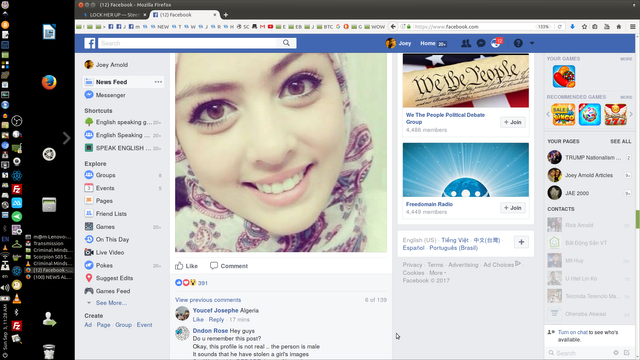This screenshot has width=640, height=360.
Task: Click View previous comments
Action: [208, 300]
